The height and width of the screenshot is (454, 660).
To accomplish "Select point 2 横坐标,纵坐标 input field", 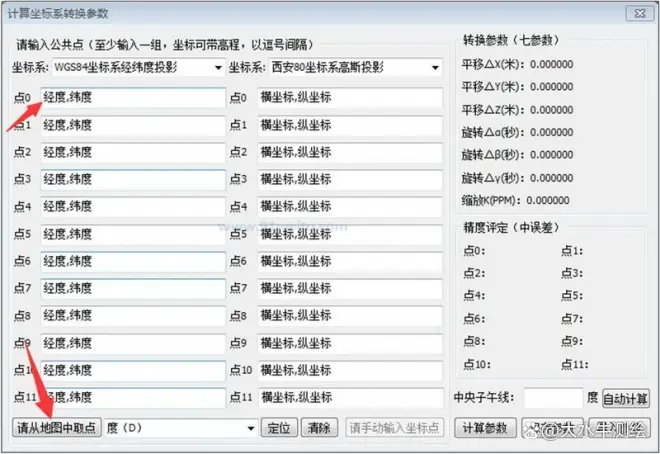I will [x=348, y=152].
